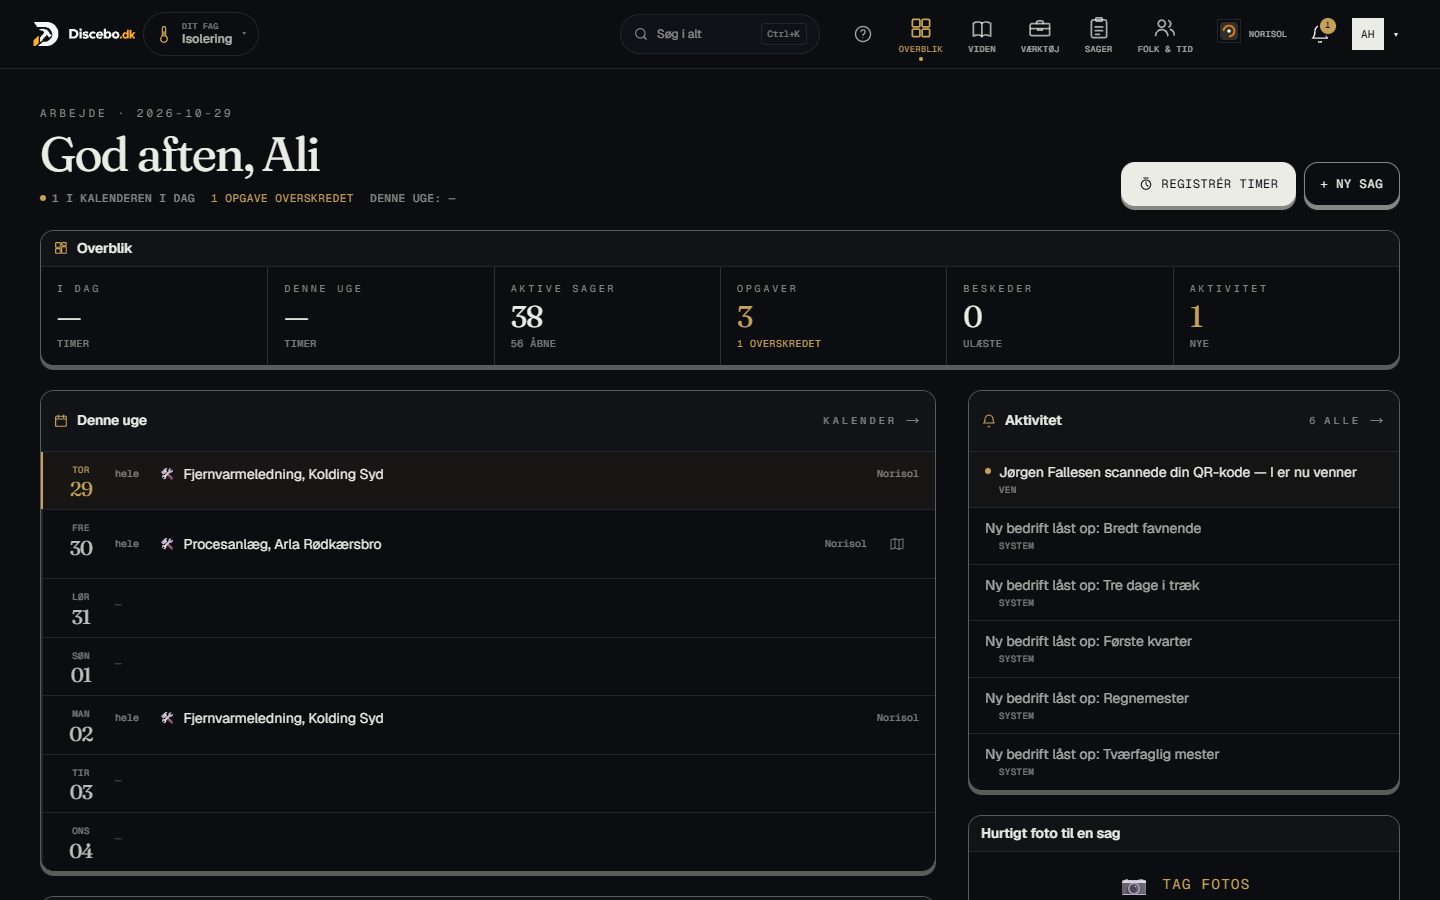Click the Tag fotos button
The image size is (1440, 900).
1184,884
